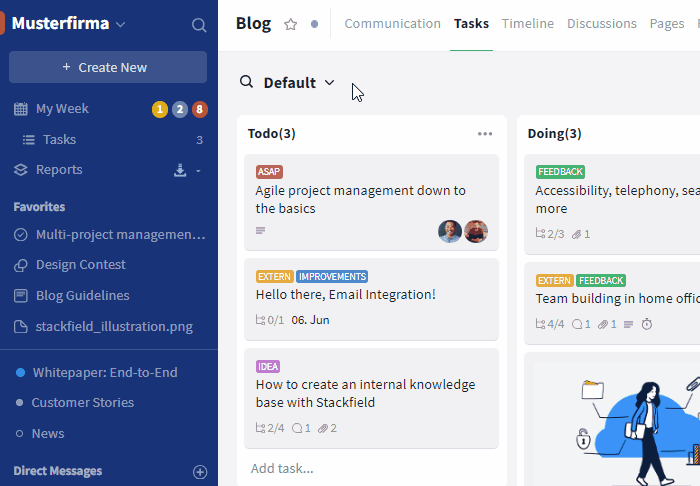This screenshot has height=486, width=700.
Task: Click the ASAP label tag
Action: pos(269,172)
